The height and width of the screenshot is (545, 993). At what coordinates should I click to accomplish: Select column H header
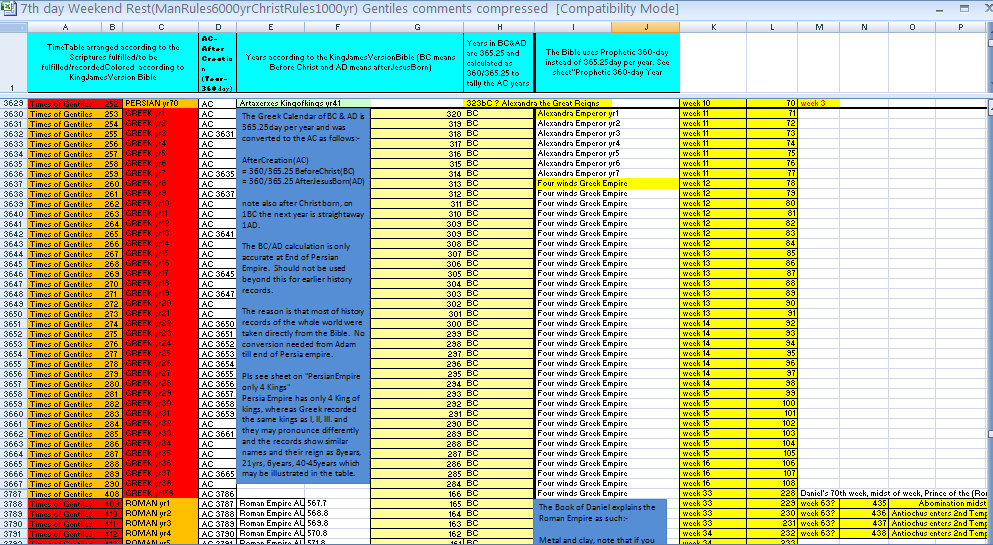(x=500, y=27)
